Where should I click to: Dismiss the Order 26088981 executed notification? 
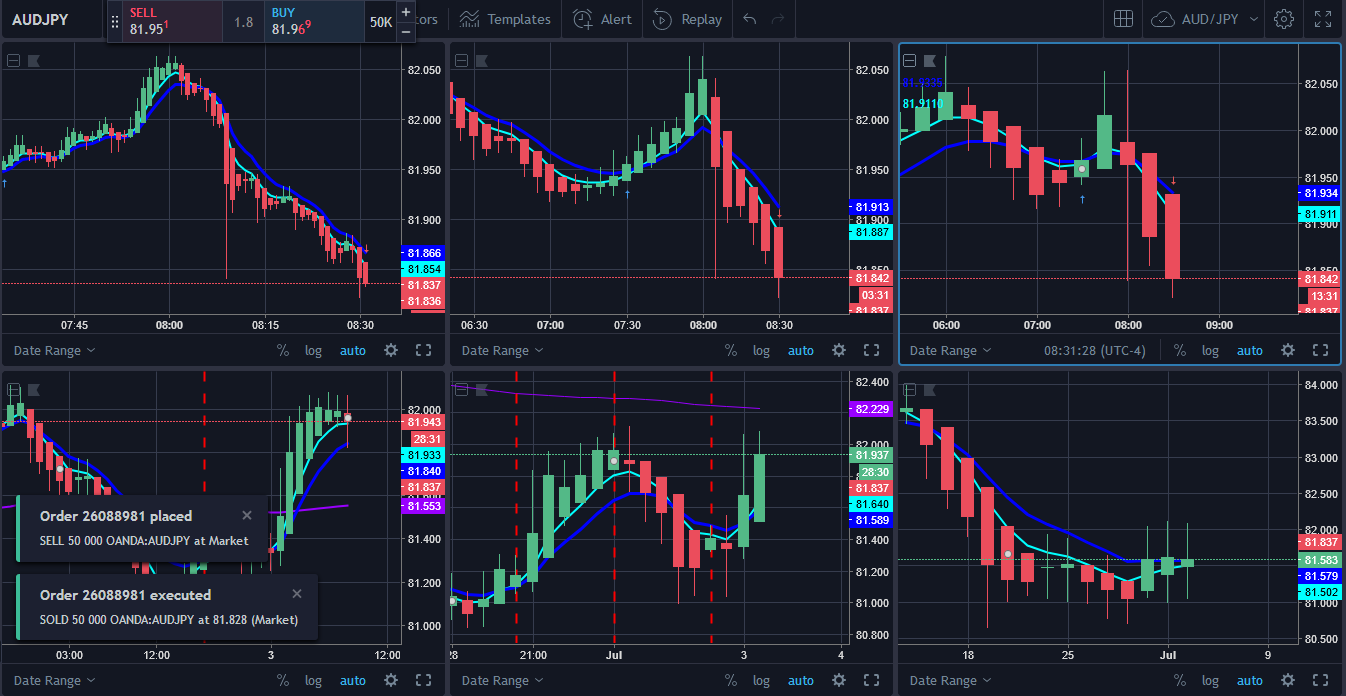296,594
